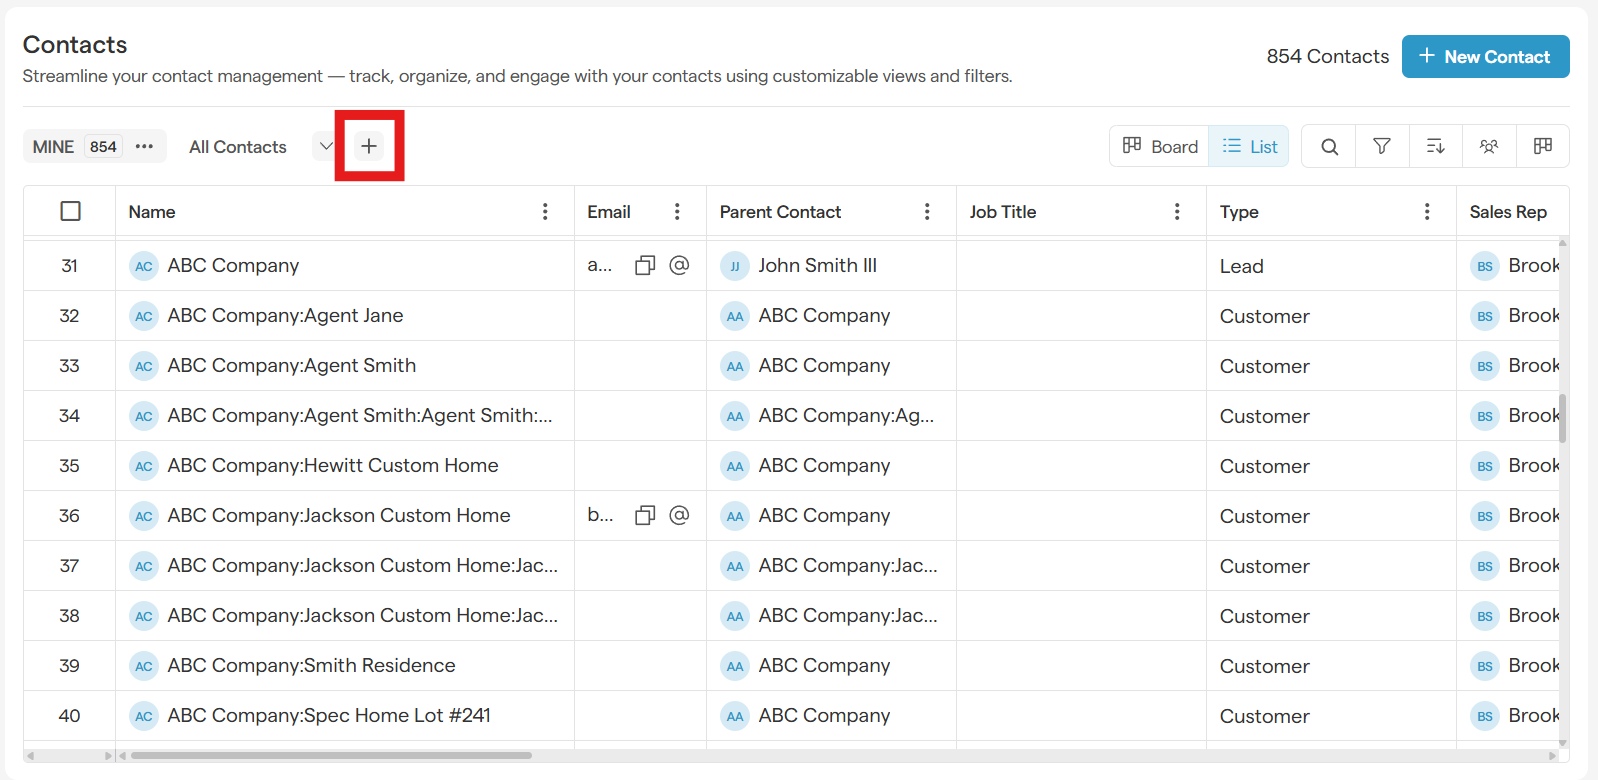This screenshot has height=780, width=1598.
Task: Click the horizontal scrollbar thumb
Action: pos(330,755)
